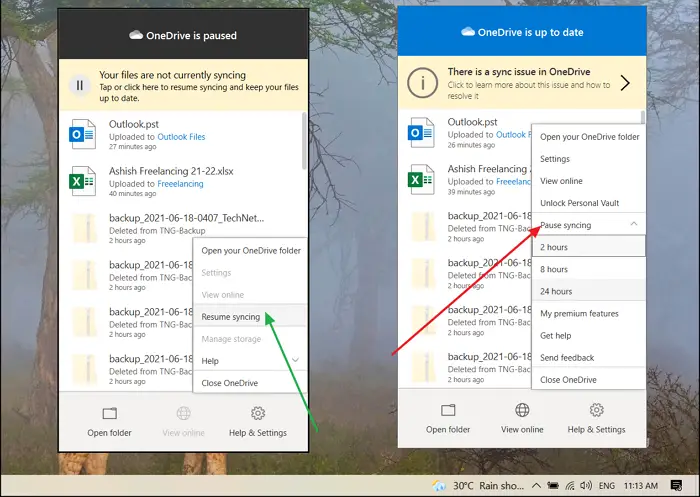Screen dimensions: 700x497
Task: Click 'Your files are not currently syncing' banner
Action: tap(183, 85)
